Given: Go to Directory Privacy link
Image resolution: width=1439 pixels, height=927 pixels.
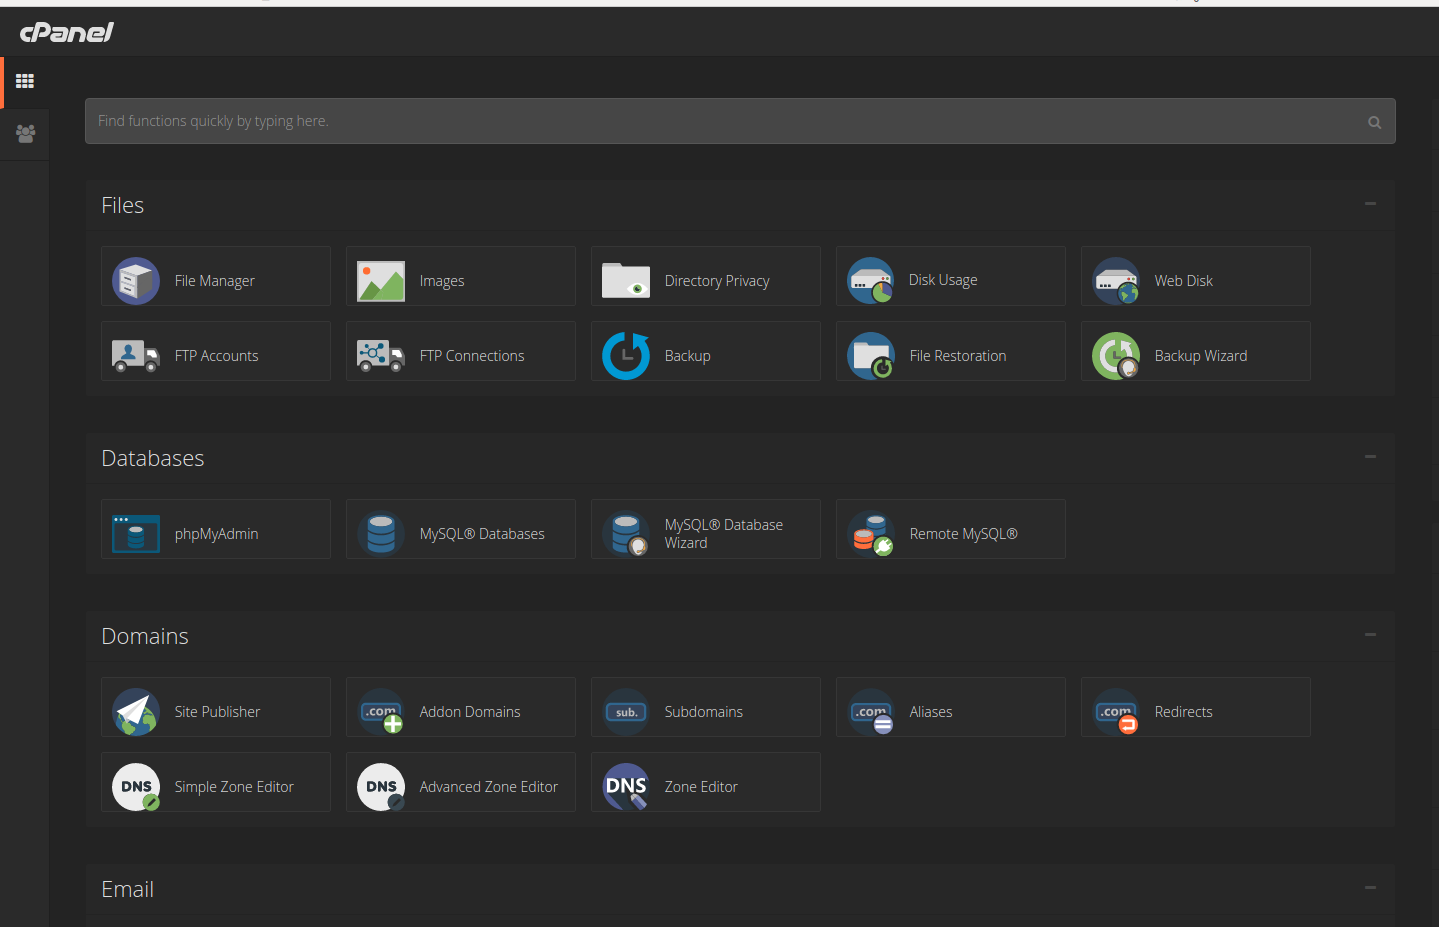Looking at the screenshot, I should click(717, 281).
